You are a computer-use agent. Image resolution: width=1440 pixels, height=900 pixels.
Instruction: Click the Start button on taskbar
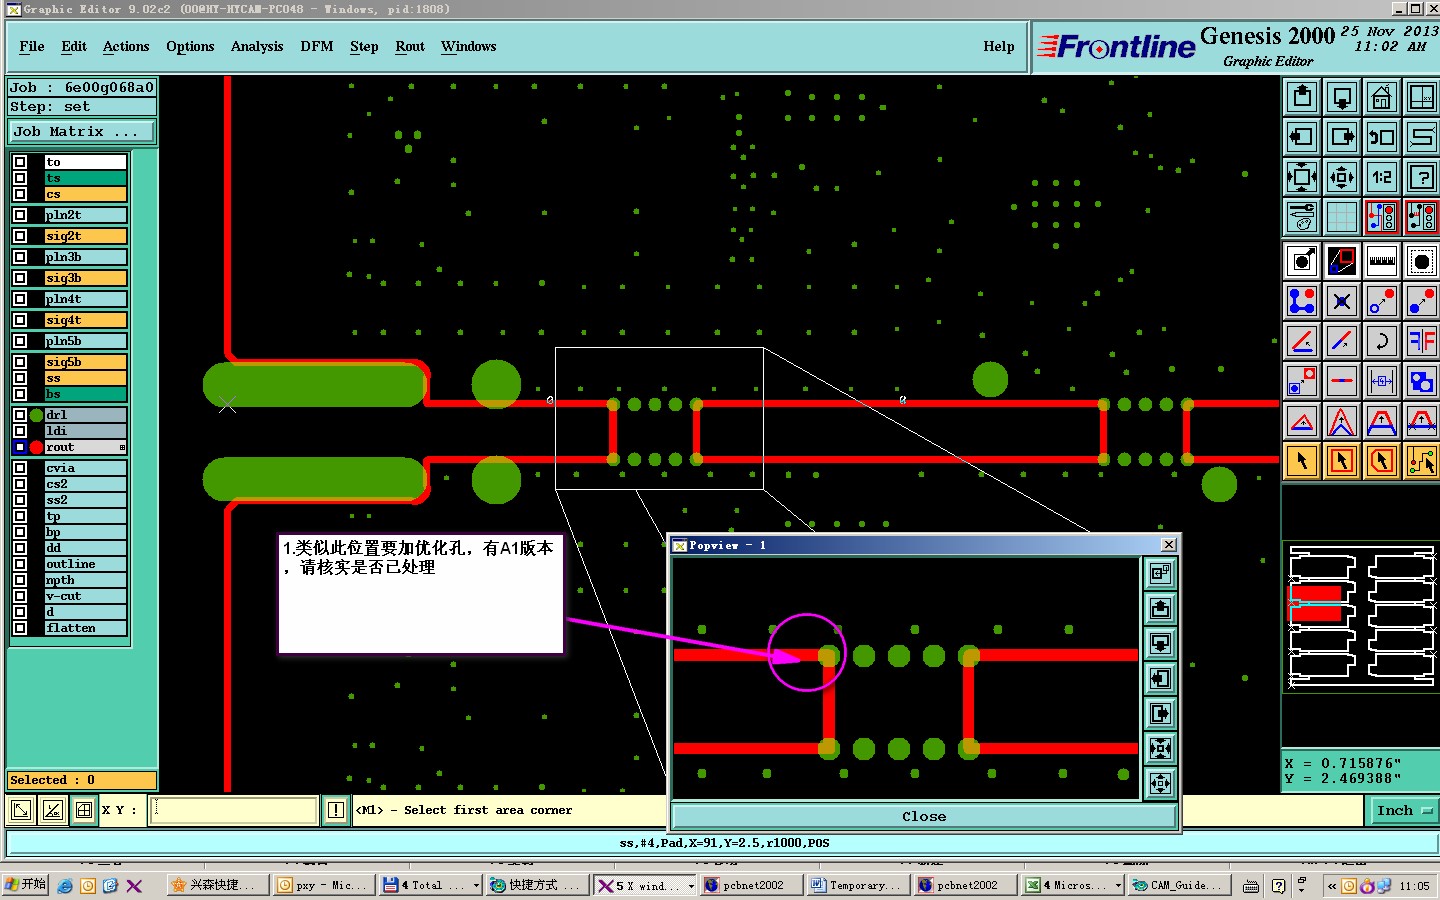pyautogui.click(x=25, y=885)
